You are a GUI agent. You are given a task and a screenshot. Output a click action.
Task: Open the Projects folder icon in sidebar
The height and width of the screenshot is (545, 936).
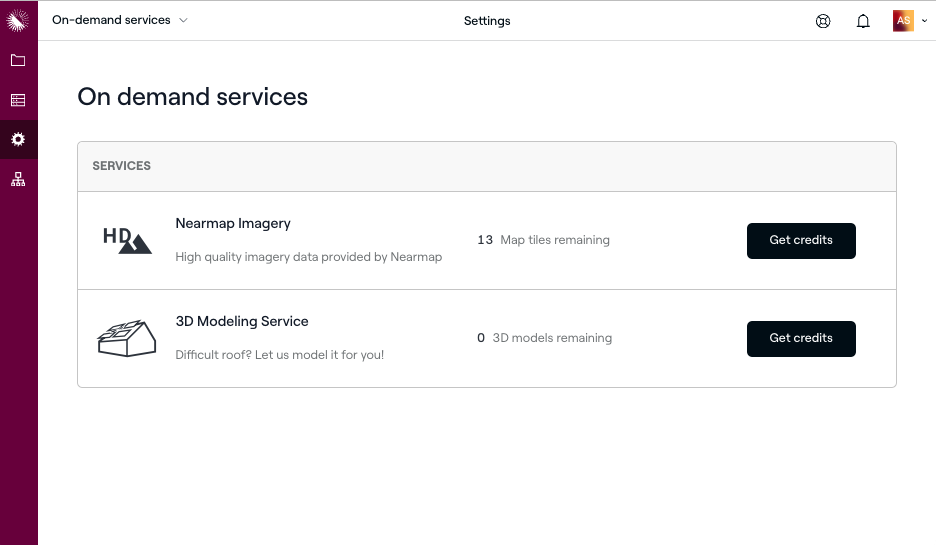(18, 60)
